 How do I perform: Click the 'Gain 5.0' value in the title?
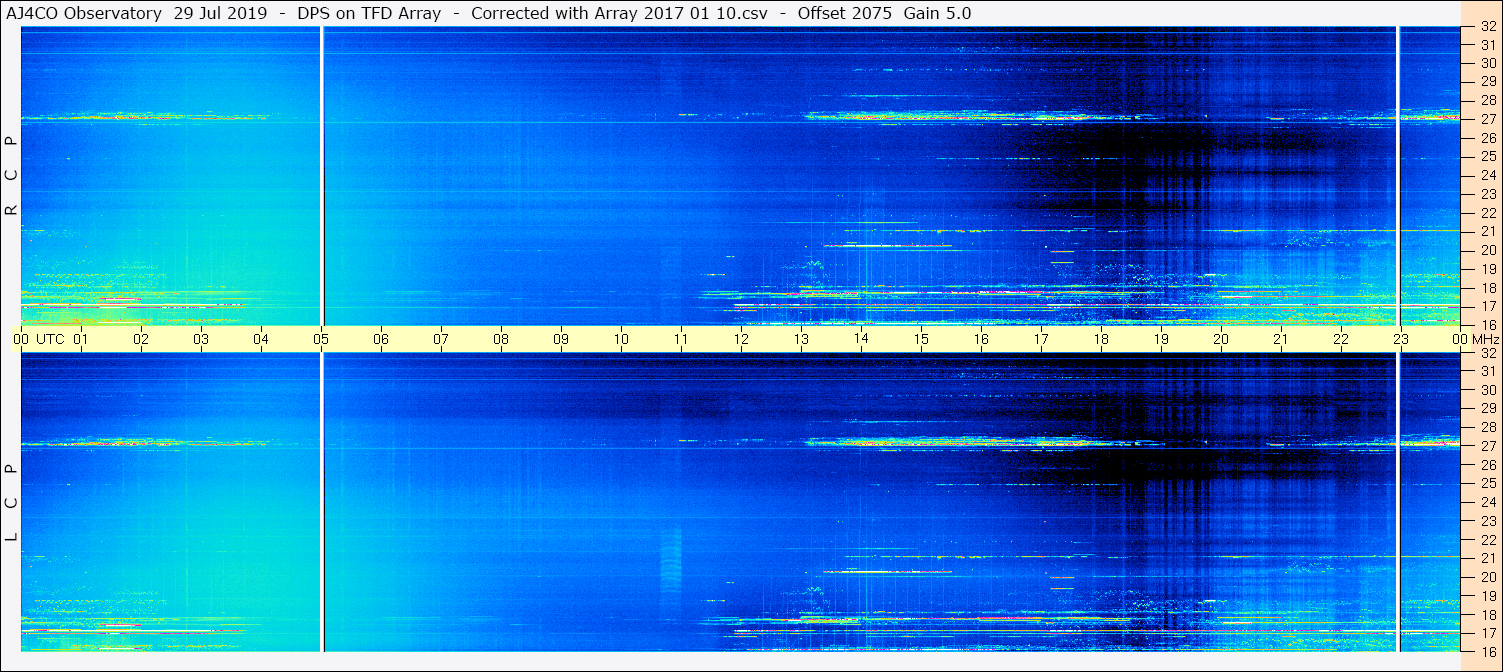937,13
